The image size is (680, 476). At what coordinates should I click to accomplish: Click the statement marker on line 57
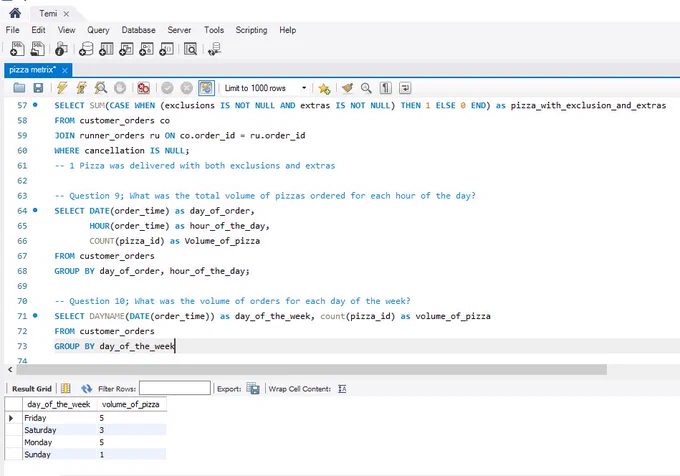[35, 105]
